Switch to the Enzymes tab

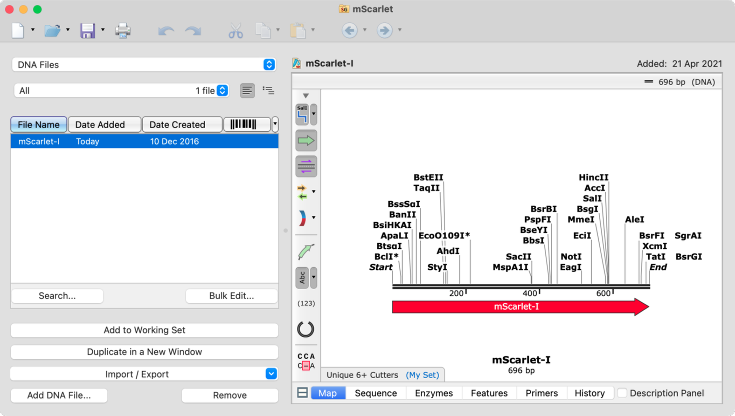434,393
